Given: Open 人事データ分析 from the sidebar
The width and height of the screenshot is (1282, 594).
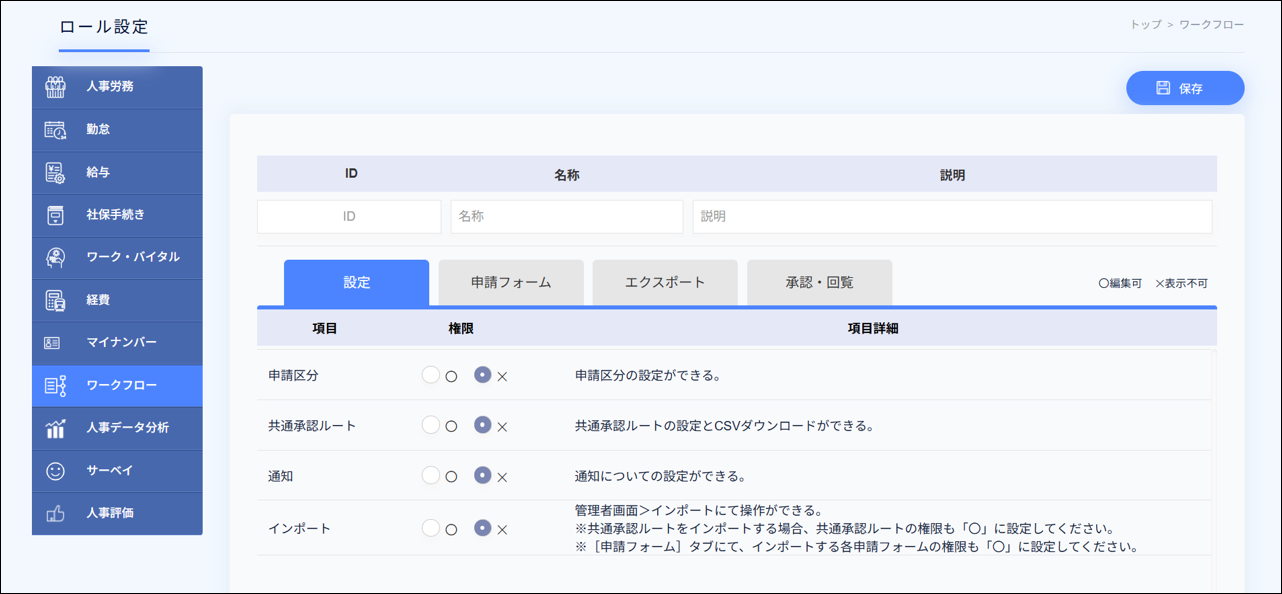Looking at the screenshot, I should (x=55, y=428).
